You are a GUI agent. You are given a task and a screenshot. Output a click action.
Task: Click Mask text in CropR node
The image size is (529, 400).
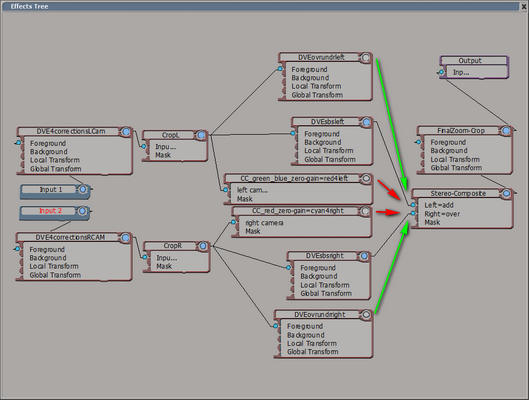(164, 266)
